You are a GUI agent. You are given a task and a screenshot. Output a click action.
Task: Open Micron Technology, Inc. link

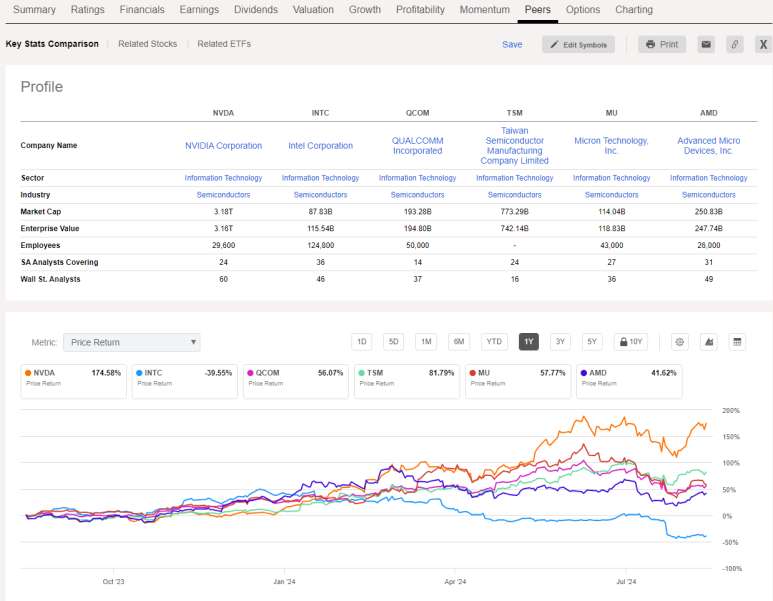pos(611,145)
